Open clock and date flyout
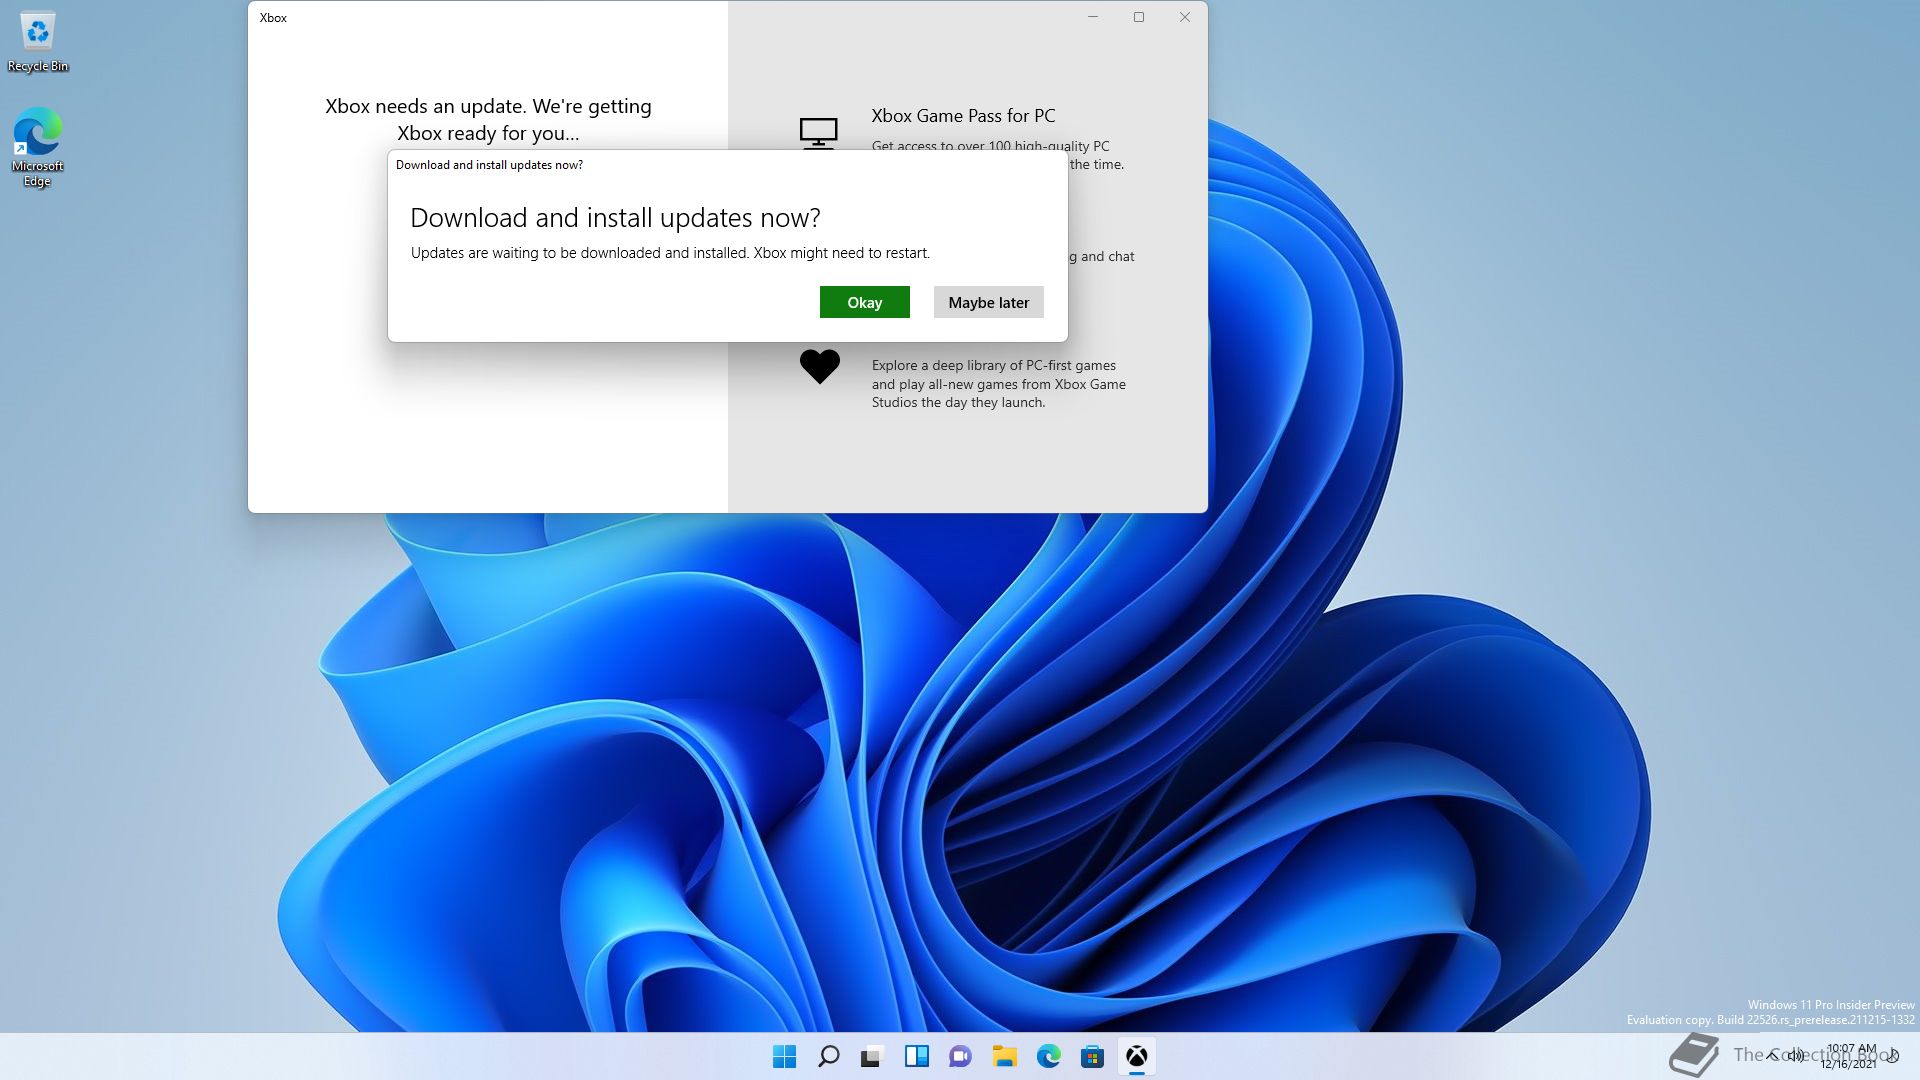This screenshot has width=1920, height=1080. (x=1850, y=1056)
